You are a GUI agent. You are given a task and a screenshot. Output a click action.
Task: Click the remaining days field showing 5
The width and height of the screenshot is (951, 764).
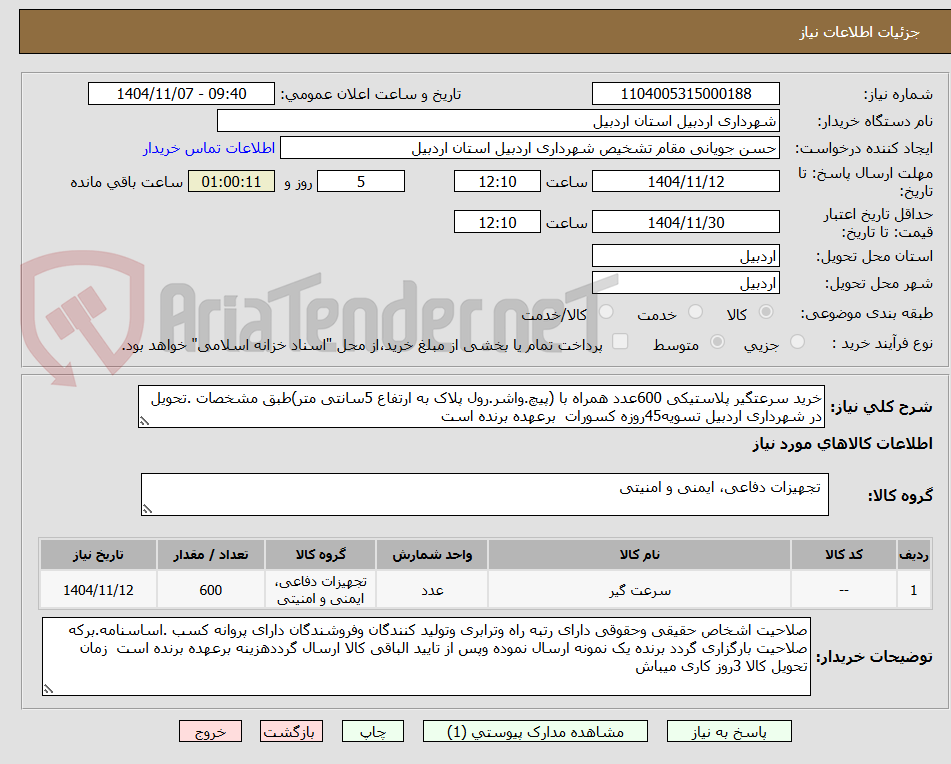point(361,181)
